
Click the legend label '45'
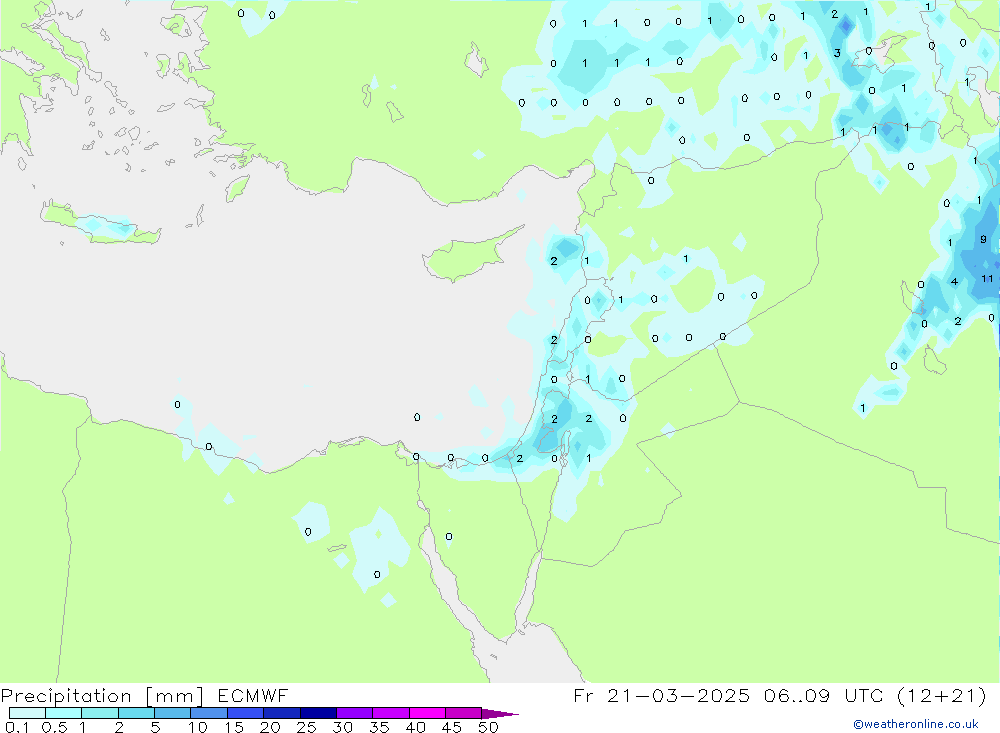click(x=452, y=727)
